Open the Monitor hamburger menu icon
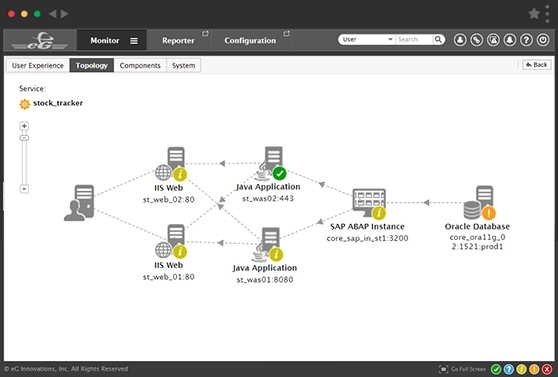The height and width of the screenshot is (377, 558). pyautogui.click(x=134, y=41)
